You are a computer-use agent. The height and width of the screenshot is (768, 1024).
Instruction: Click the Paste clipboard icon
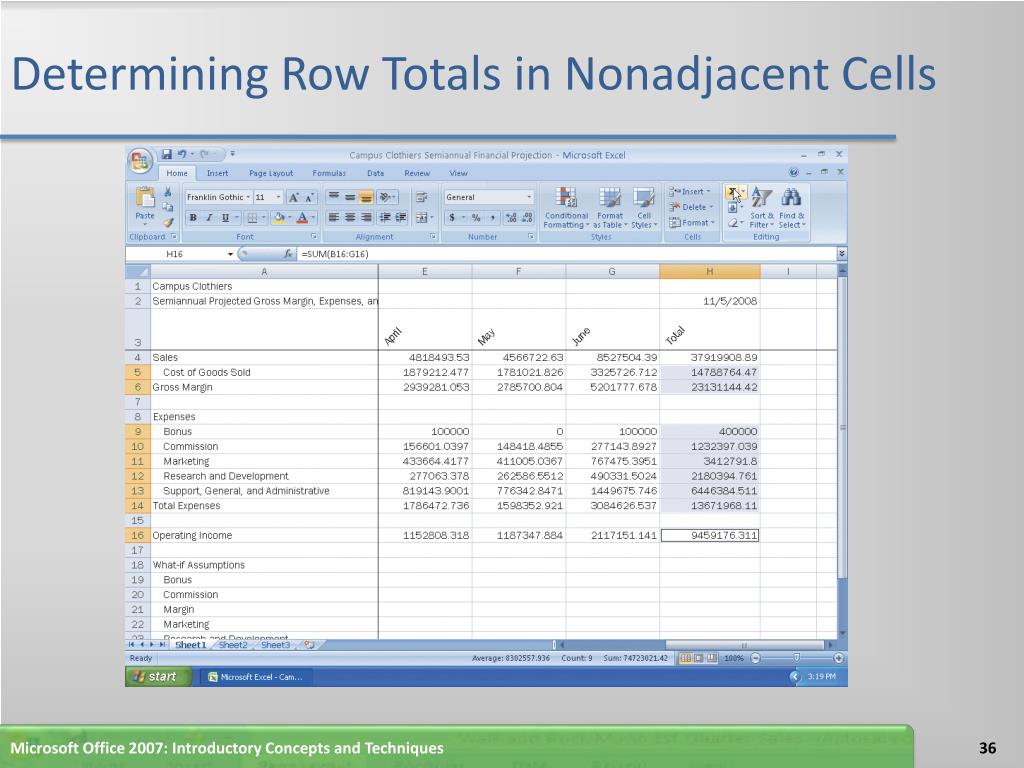click(x=145, y=199)
